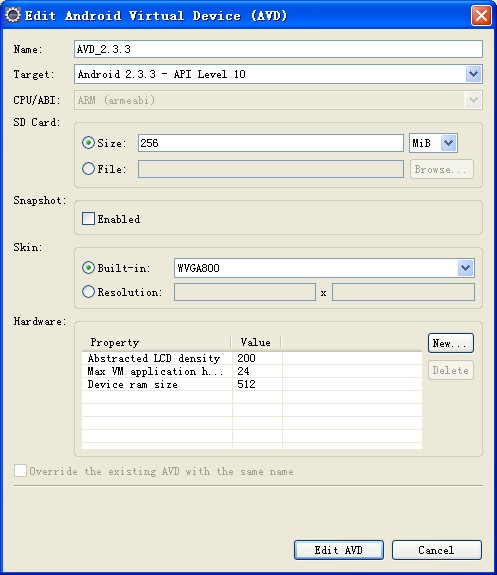The height and width of the screenshot is (575, 497).
Task: Toggle Override the existing AVD checkbox
Action: coord(20,471)
